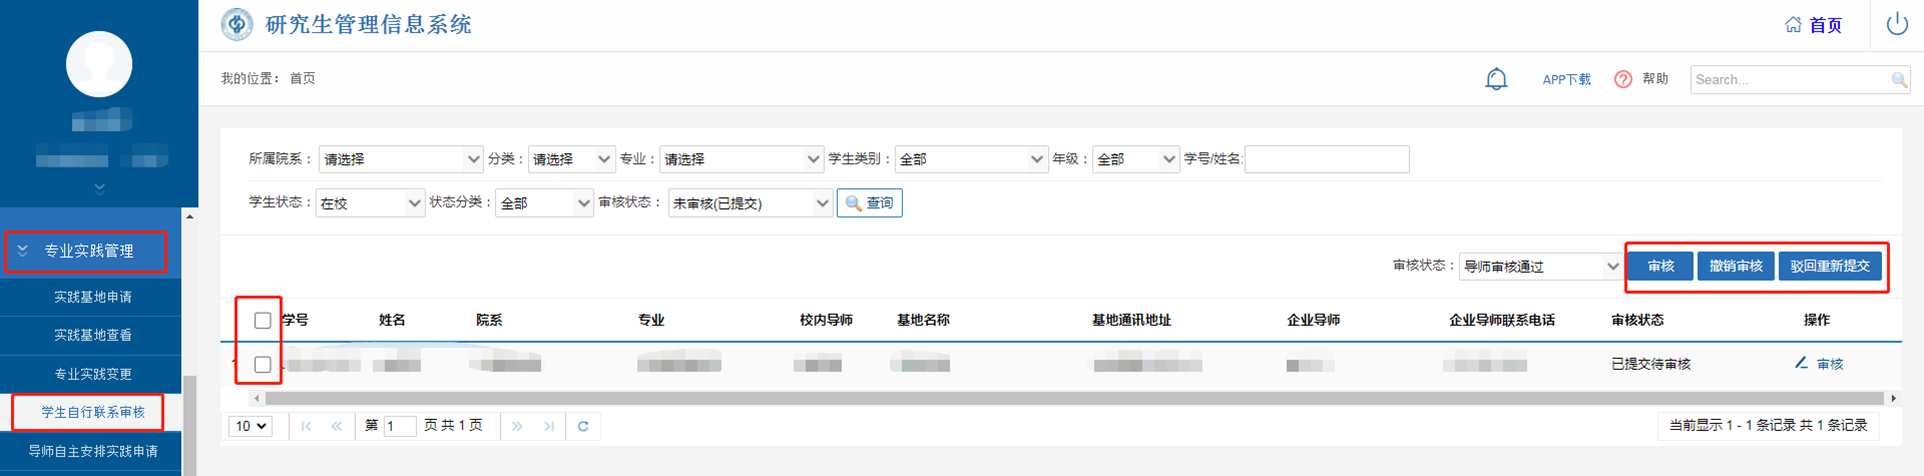
Task: Click the help question mark icon
Action: coord(1623,79)
